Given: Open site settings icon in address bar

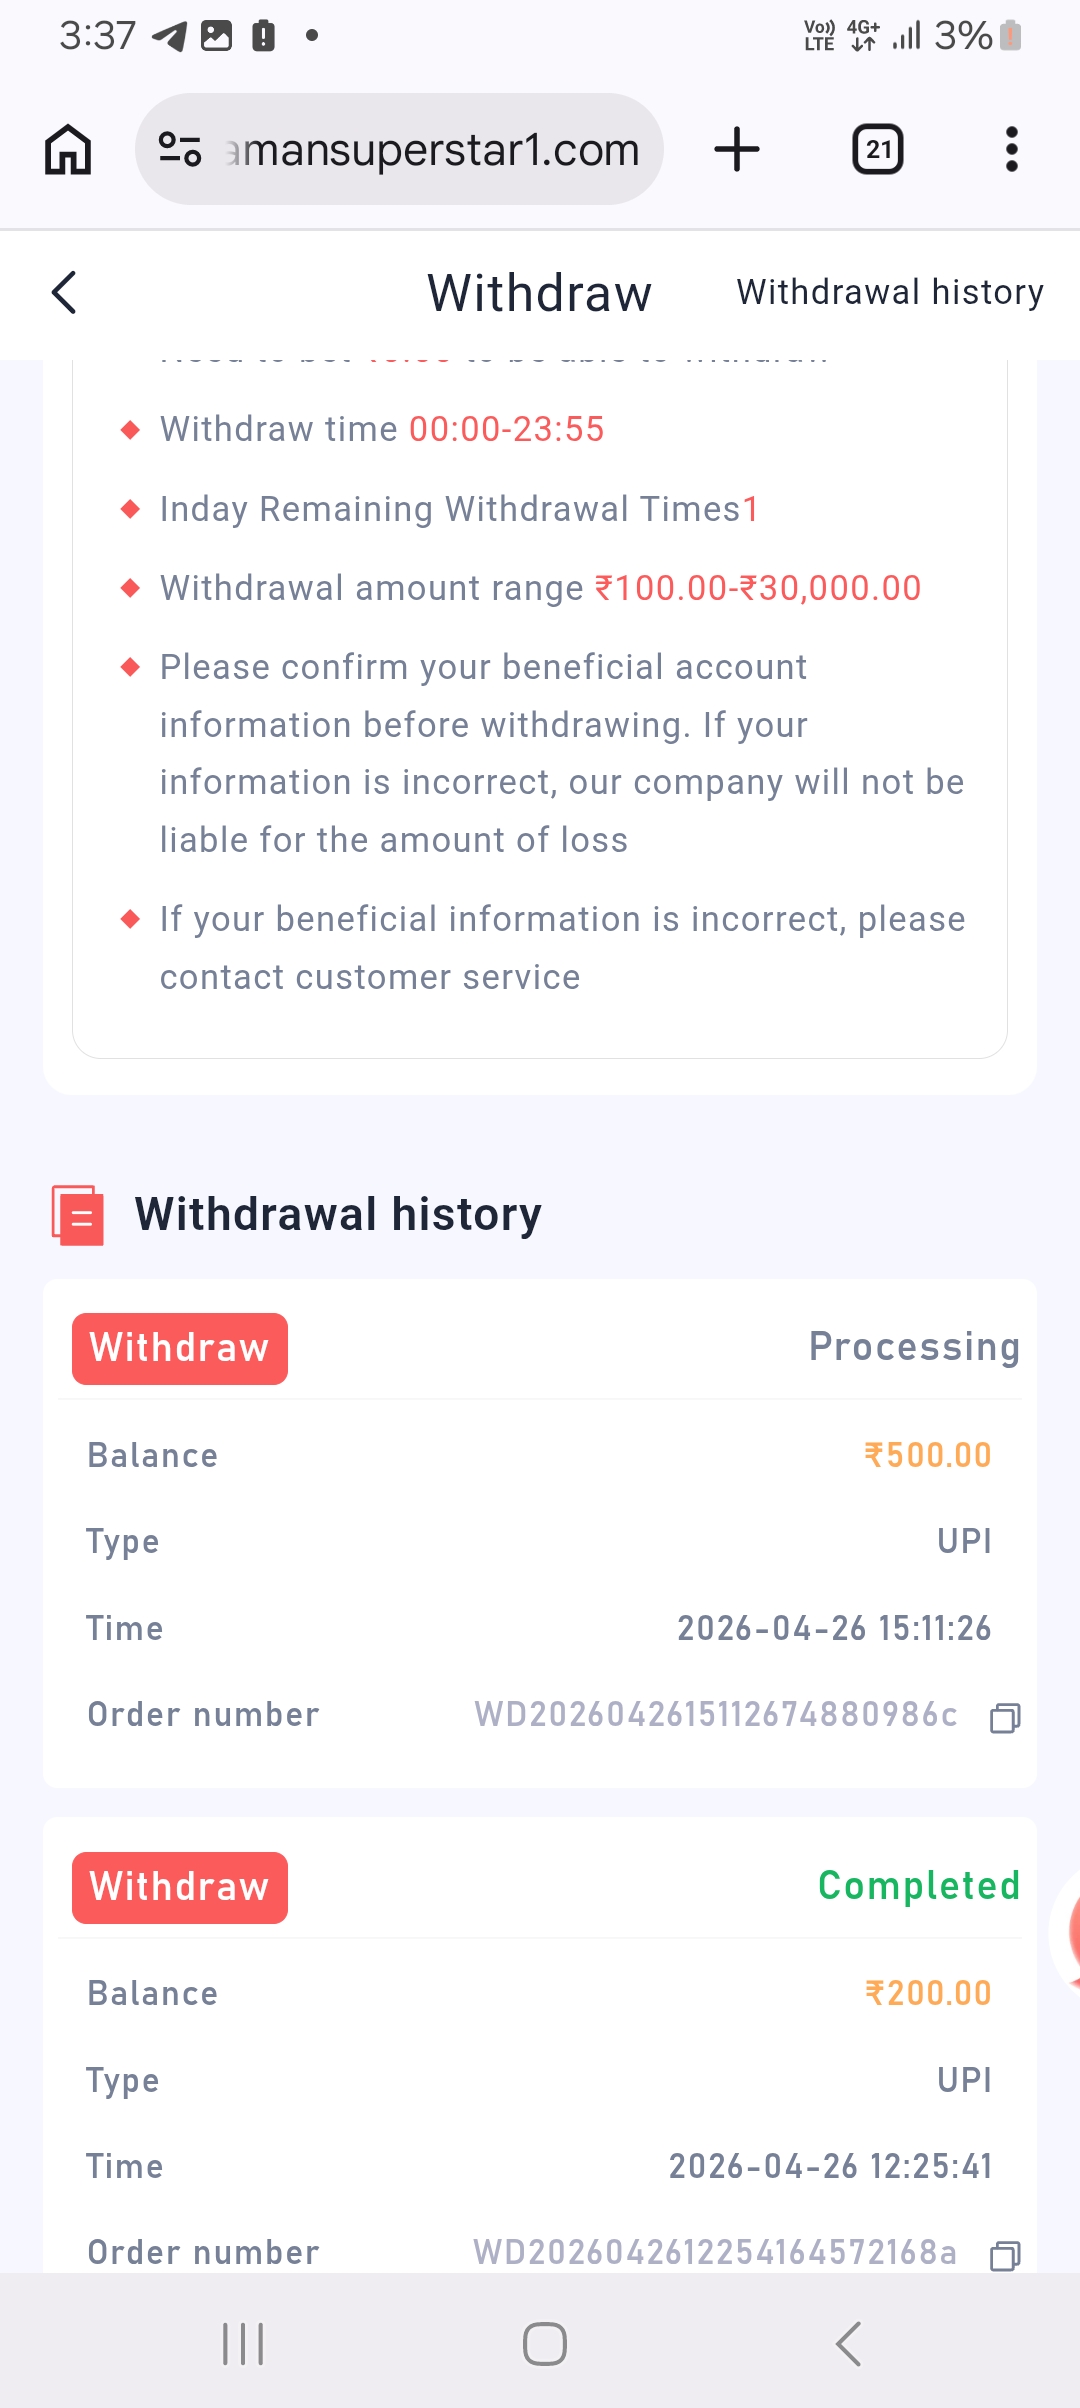Looking at the screenshot, I should tap(180, 150).
